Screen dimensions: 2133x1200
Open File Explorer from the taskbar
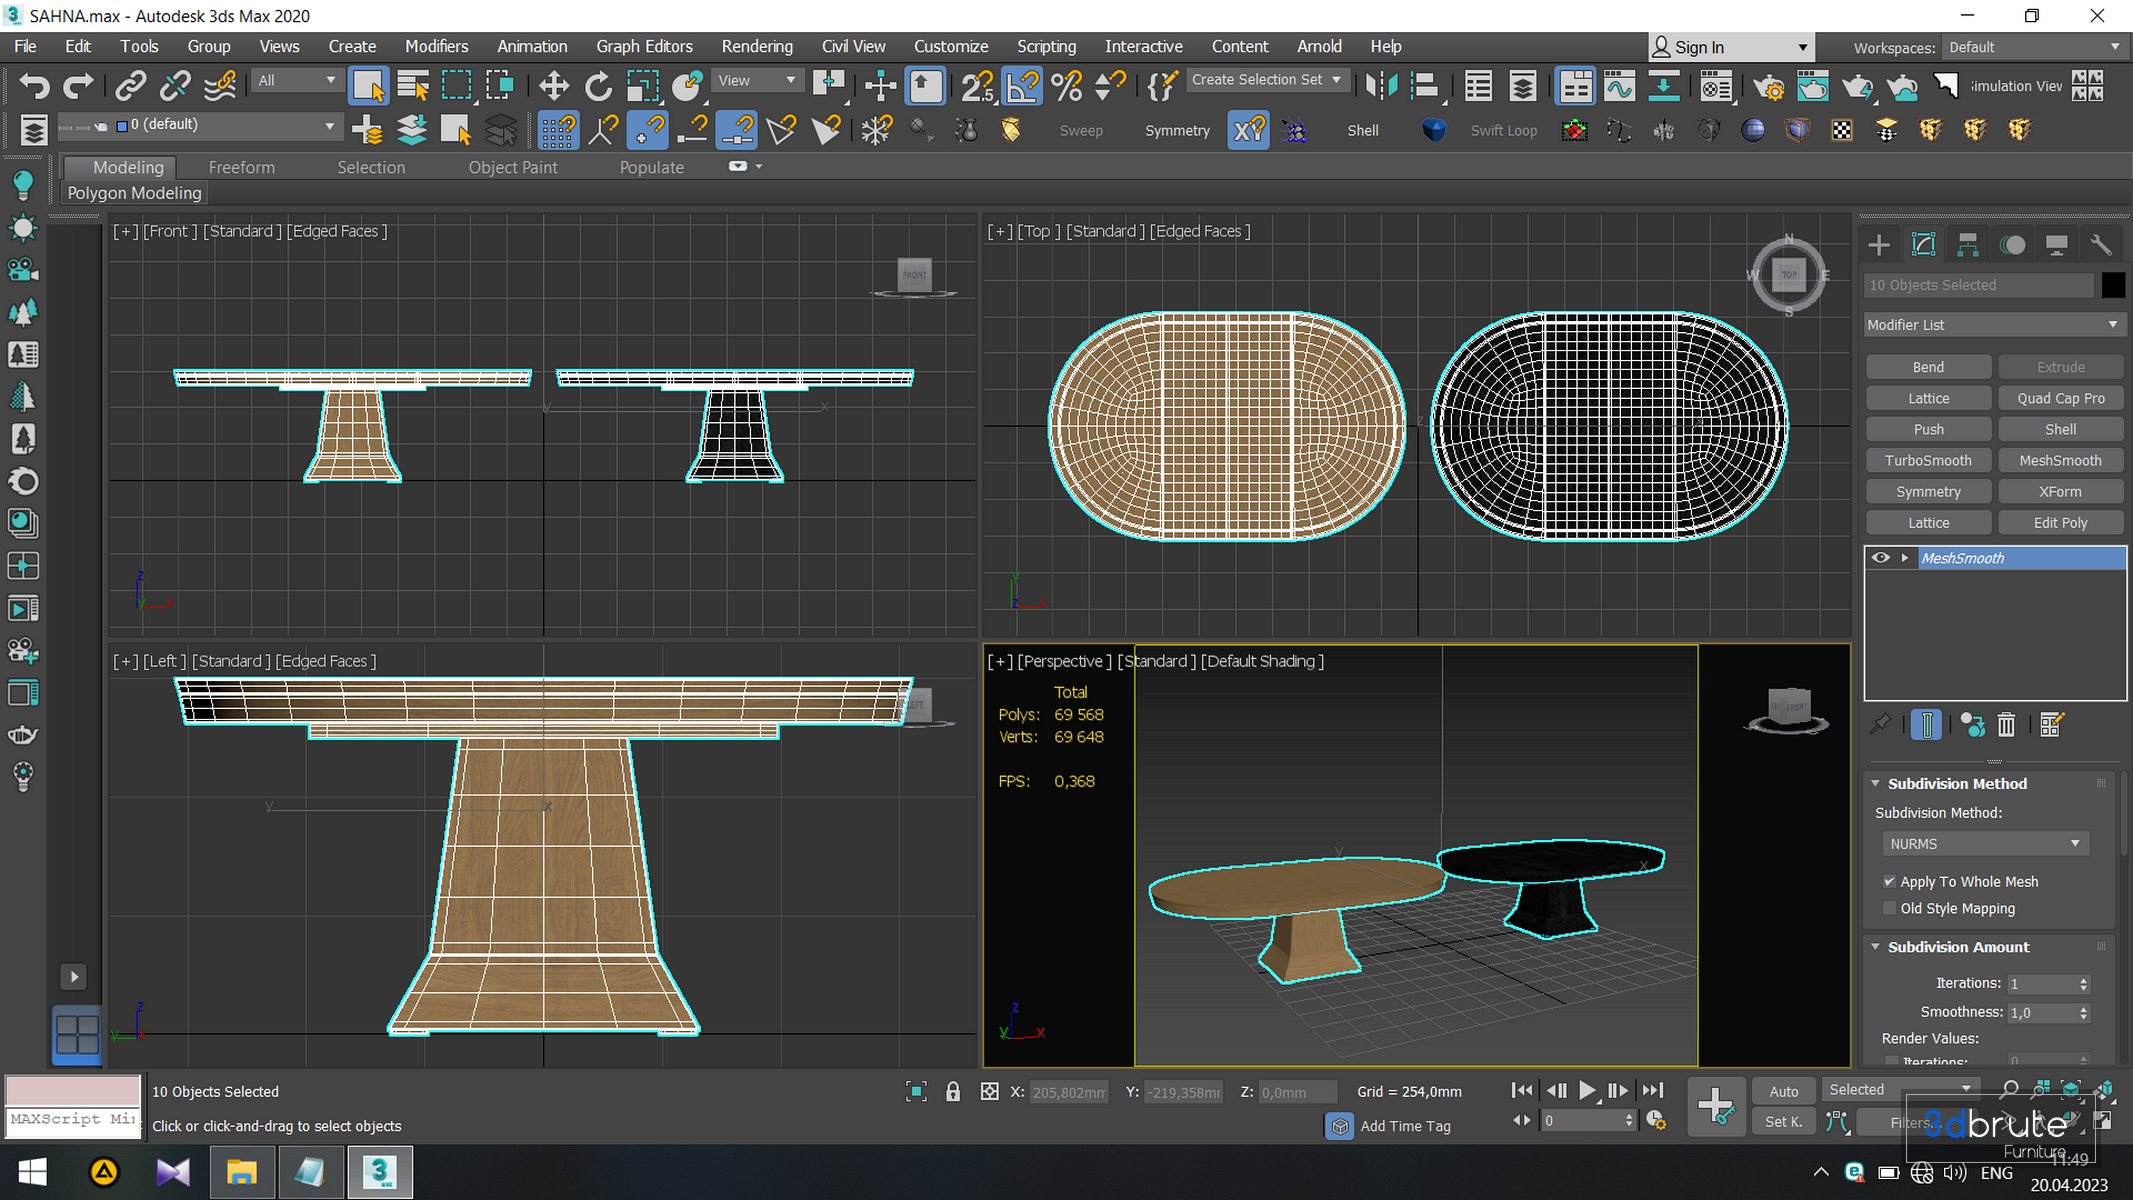241,1172
